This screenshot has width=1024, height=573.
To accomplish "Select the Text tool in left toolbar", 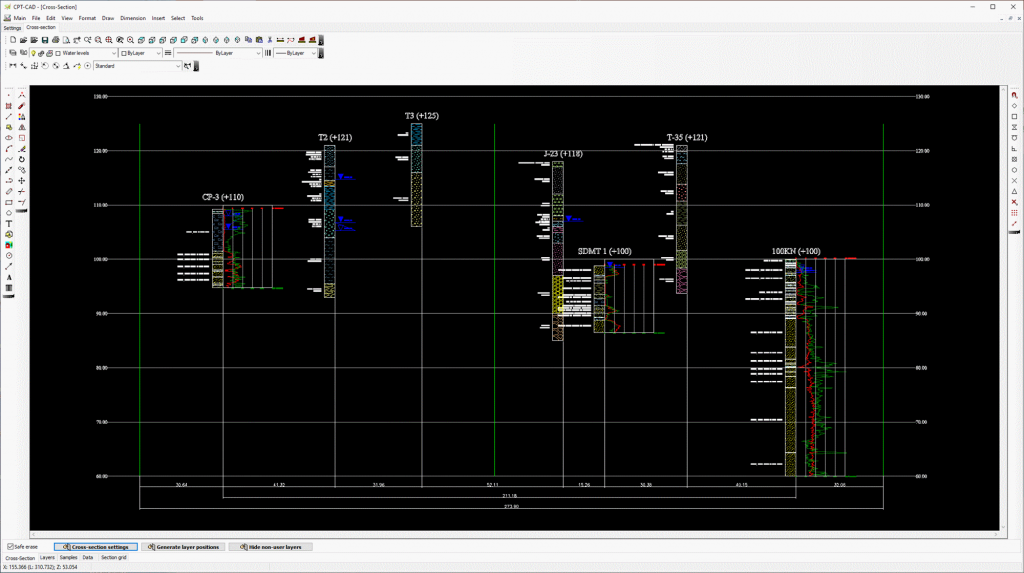I will [9, 224].
